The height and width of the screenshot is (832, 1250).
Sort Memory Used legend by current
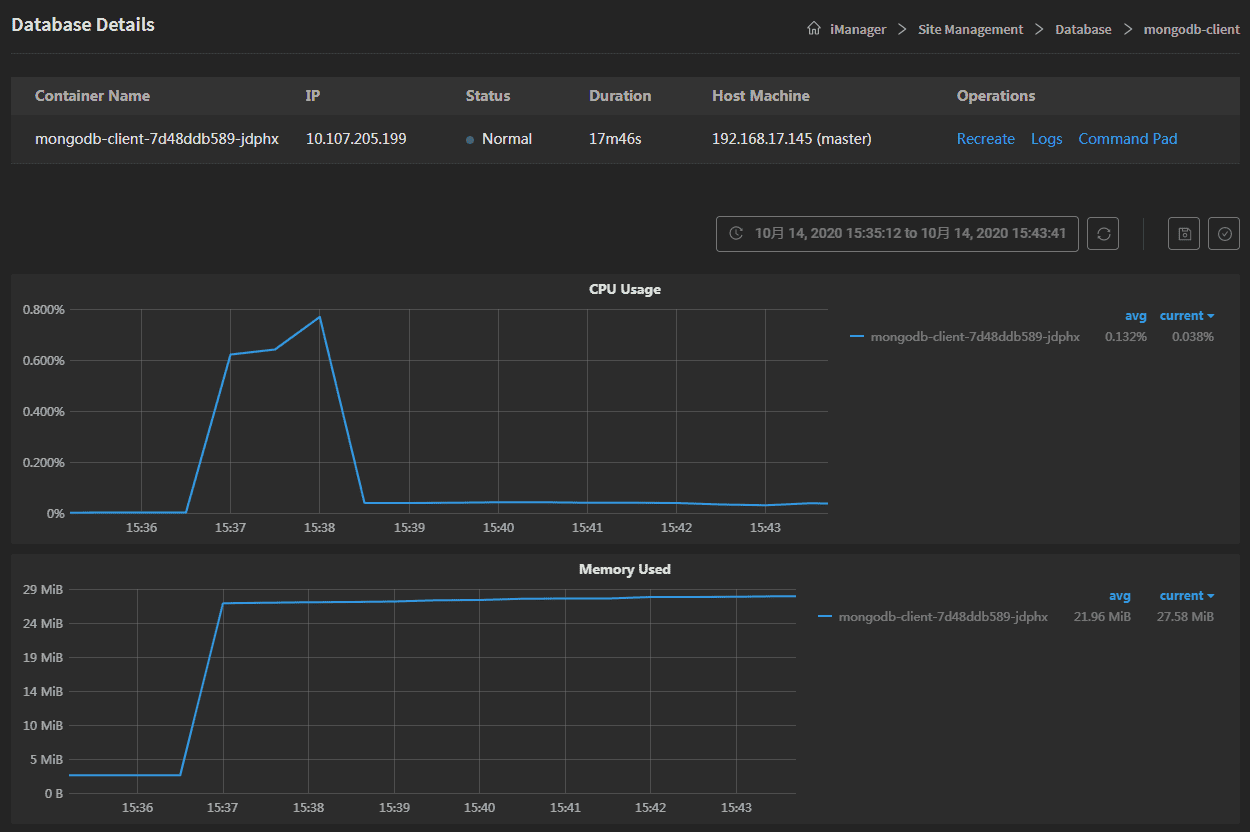[1186, 596]
